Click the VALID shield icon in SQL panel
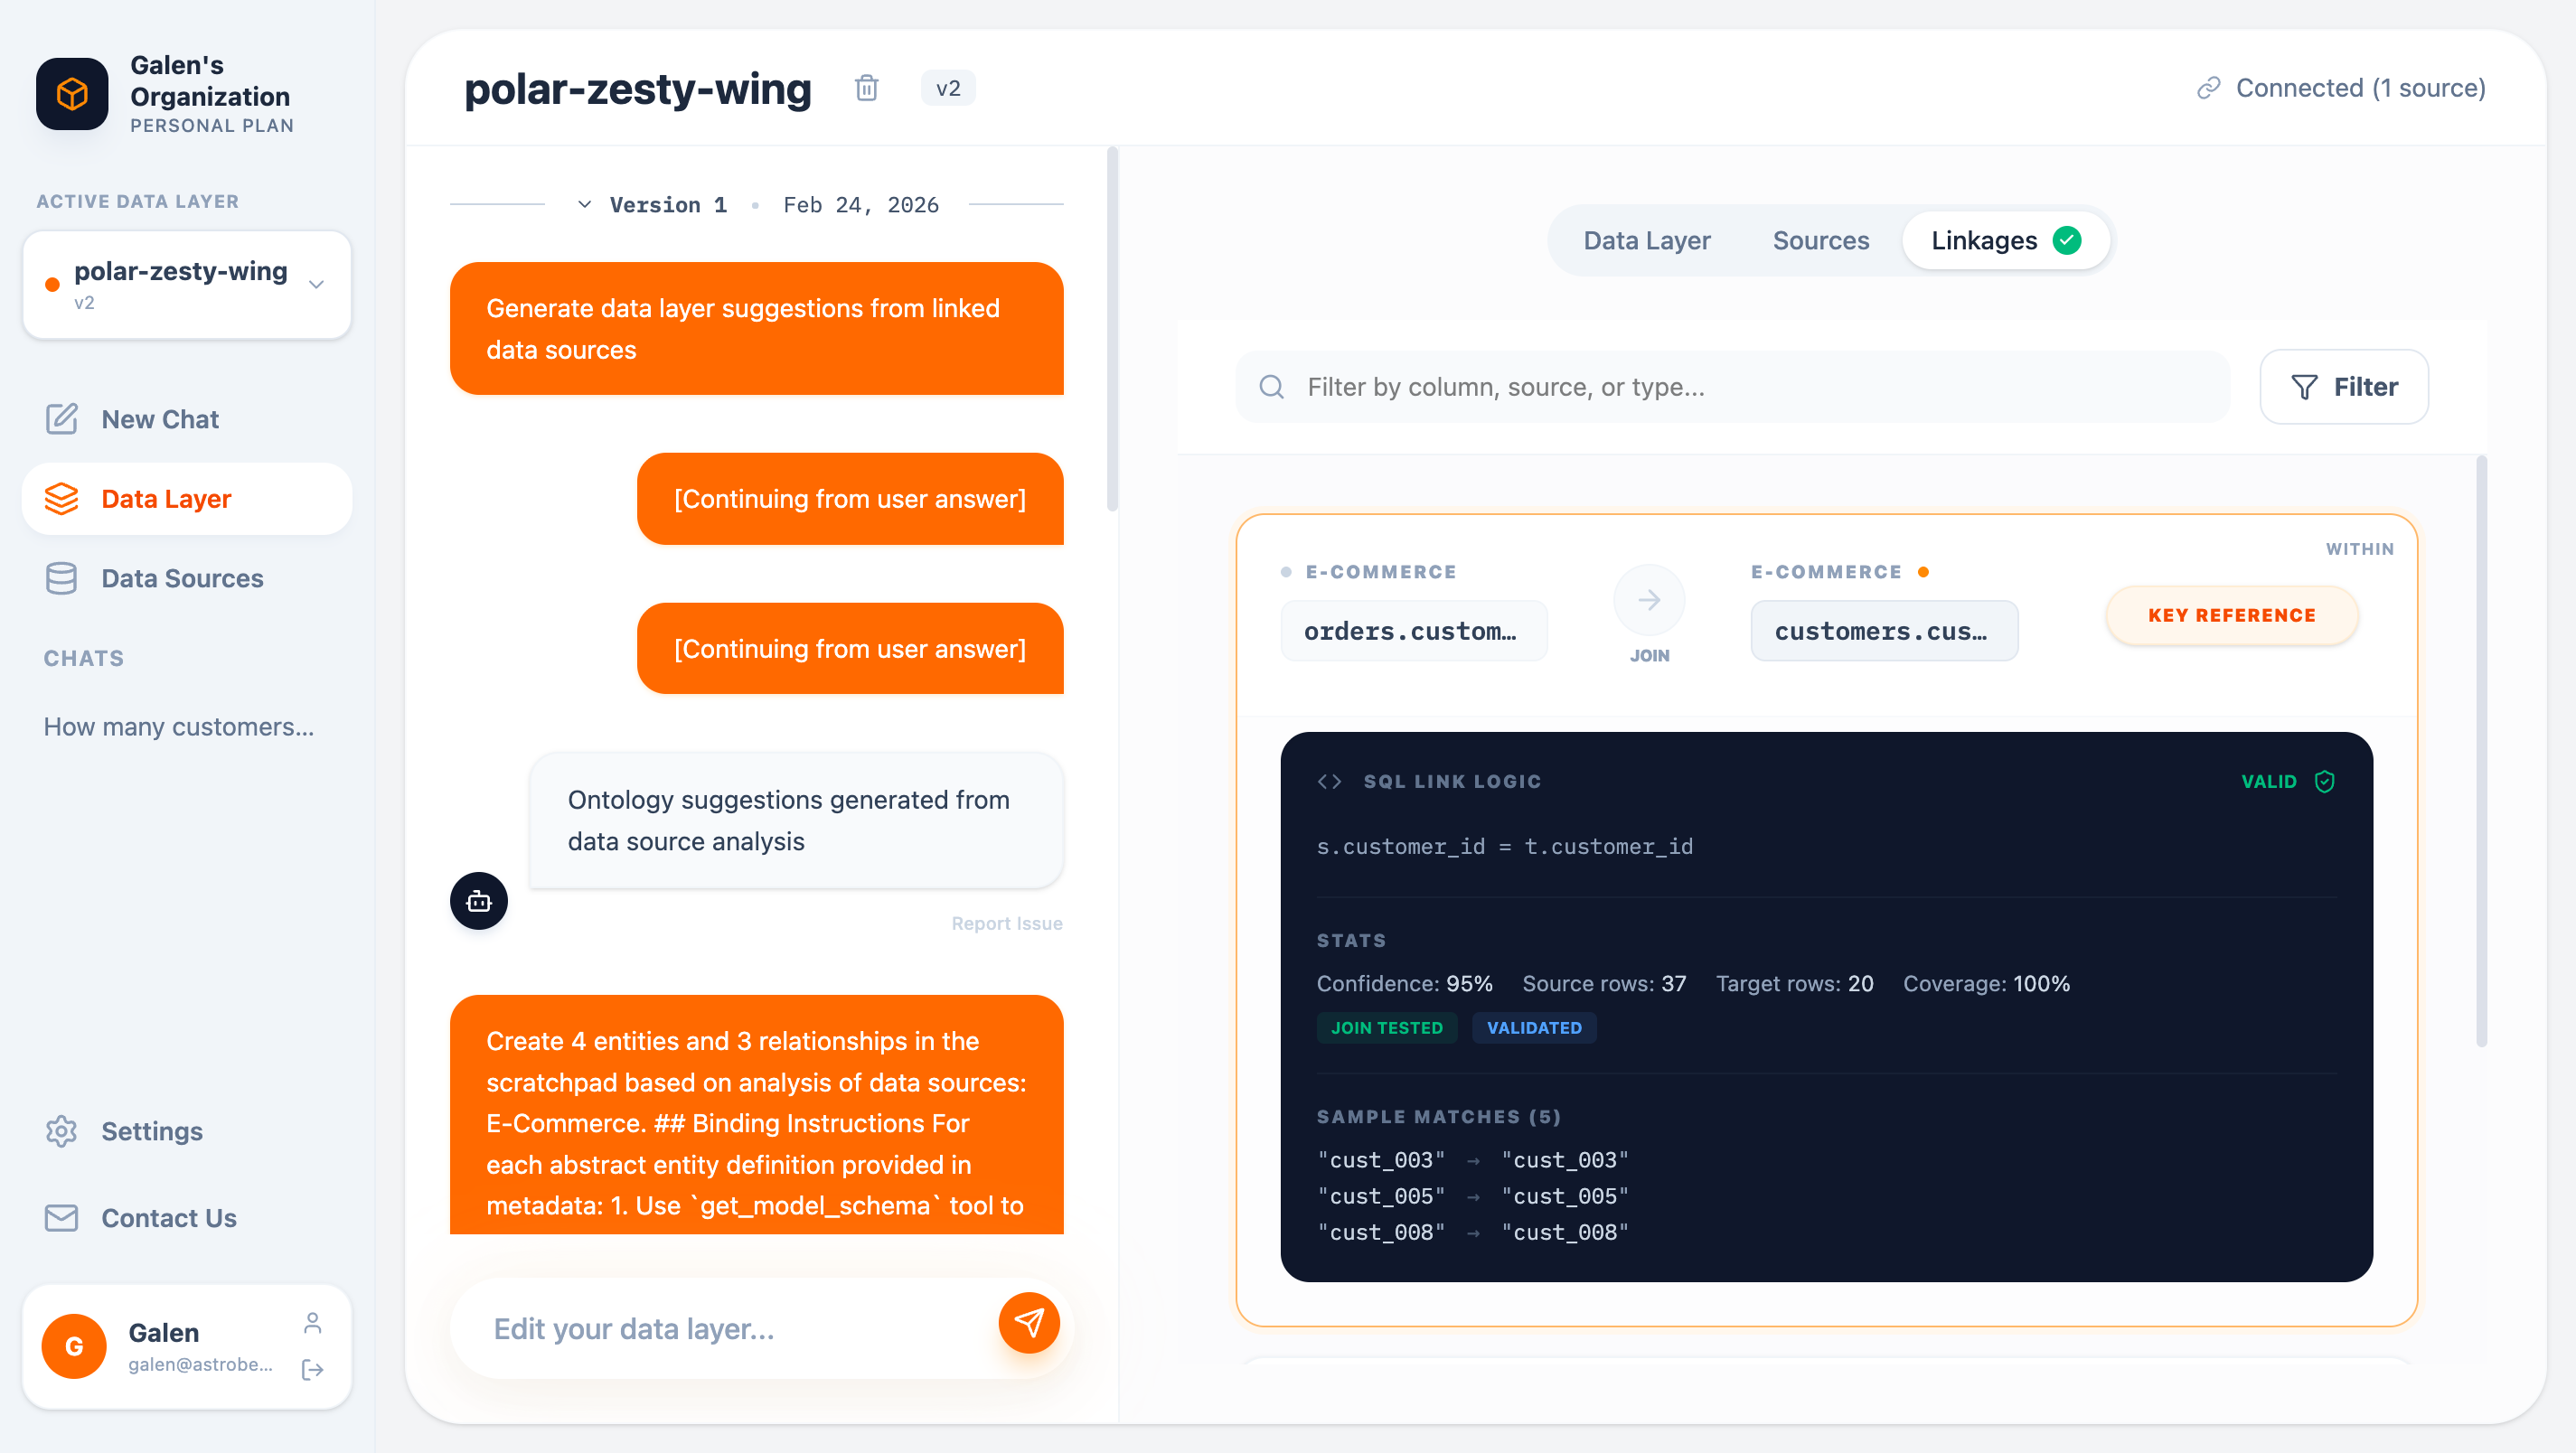This screenshot has width=2576, height=1453. [x=2324, y=781]
